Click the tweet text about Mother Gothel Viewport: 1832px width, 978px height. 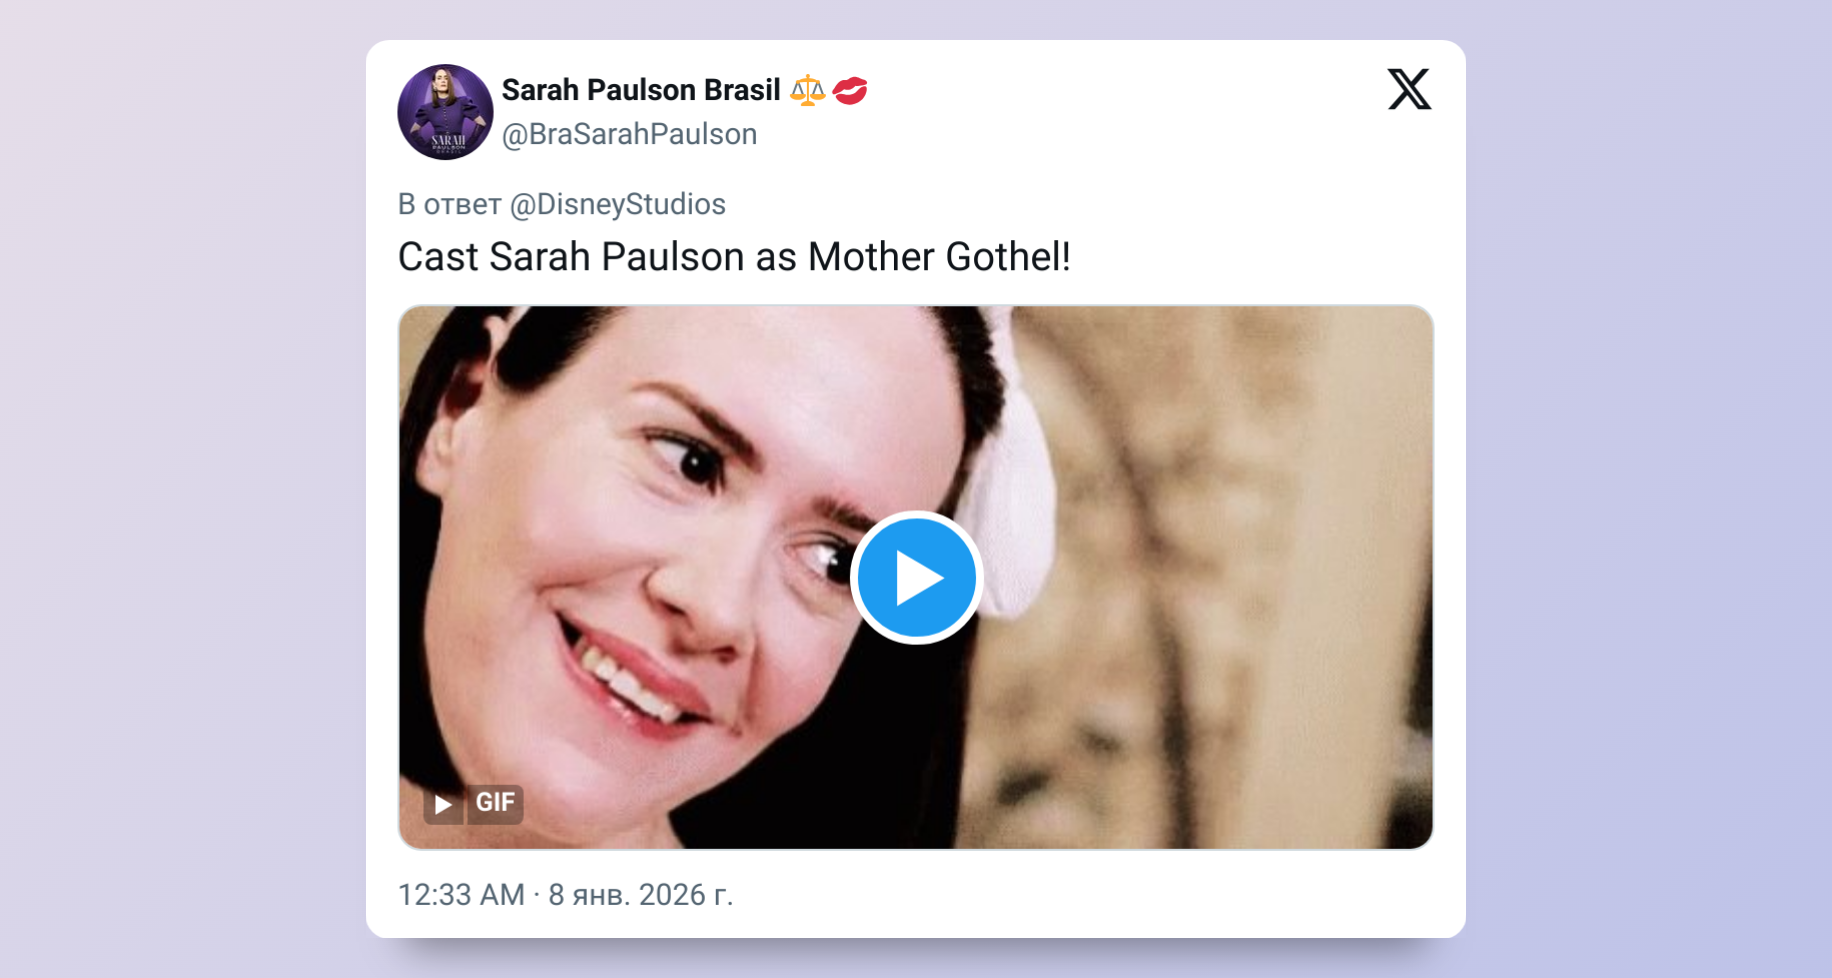[x=734, y=257]
